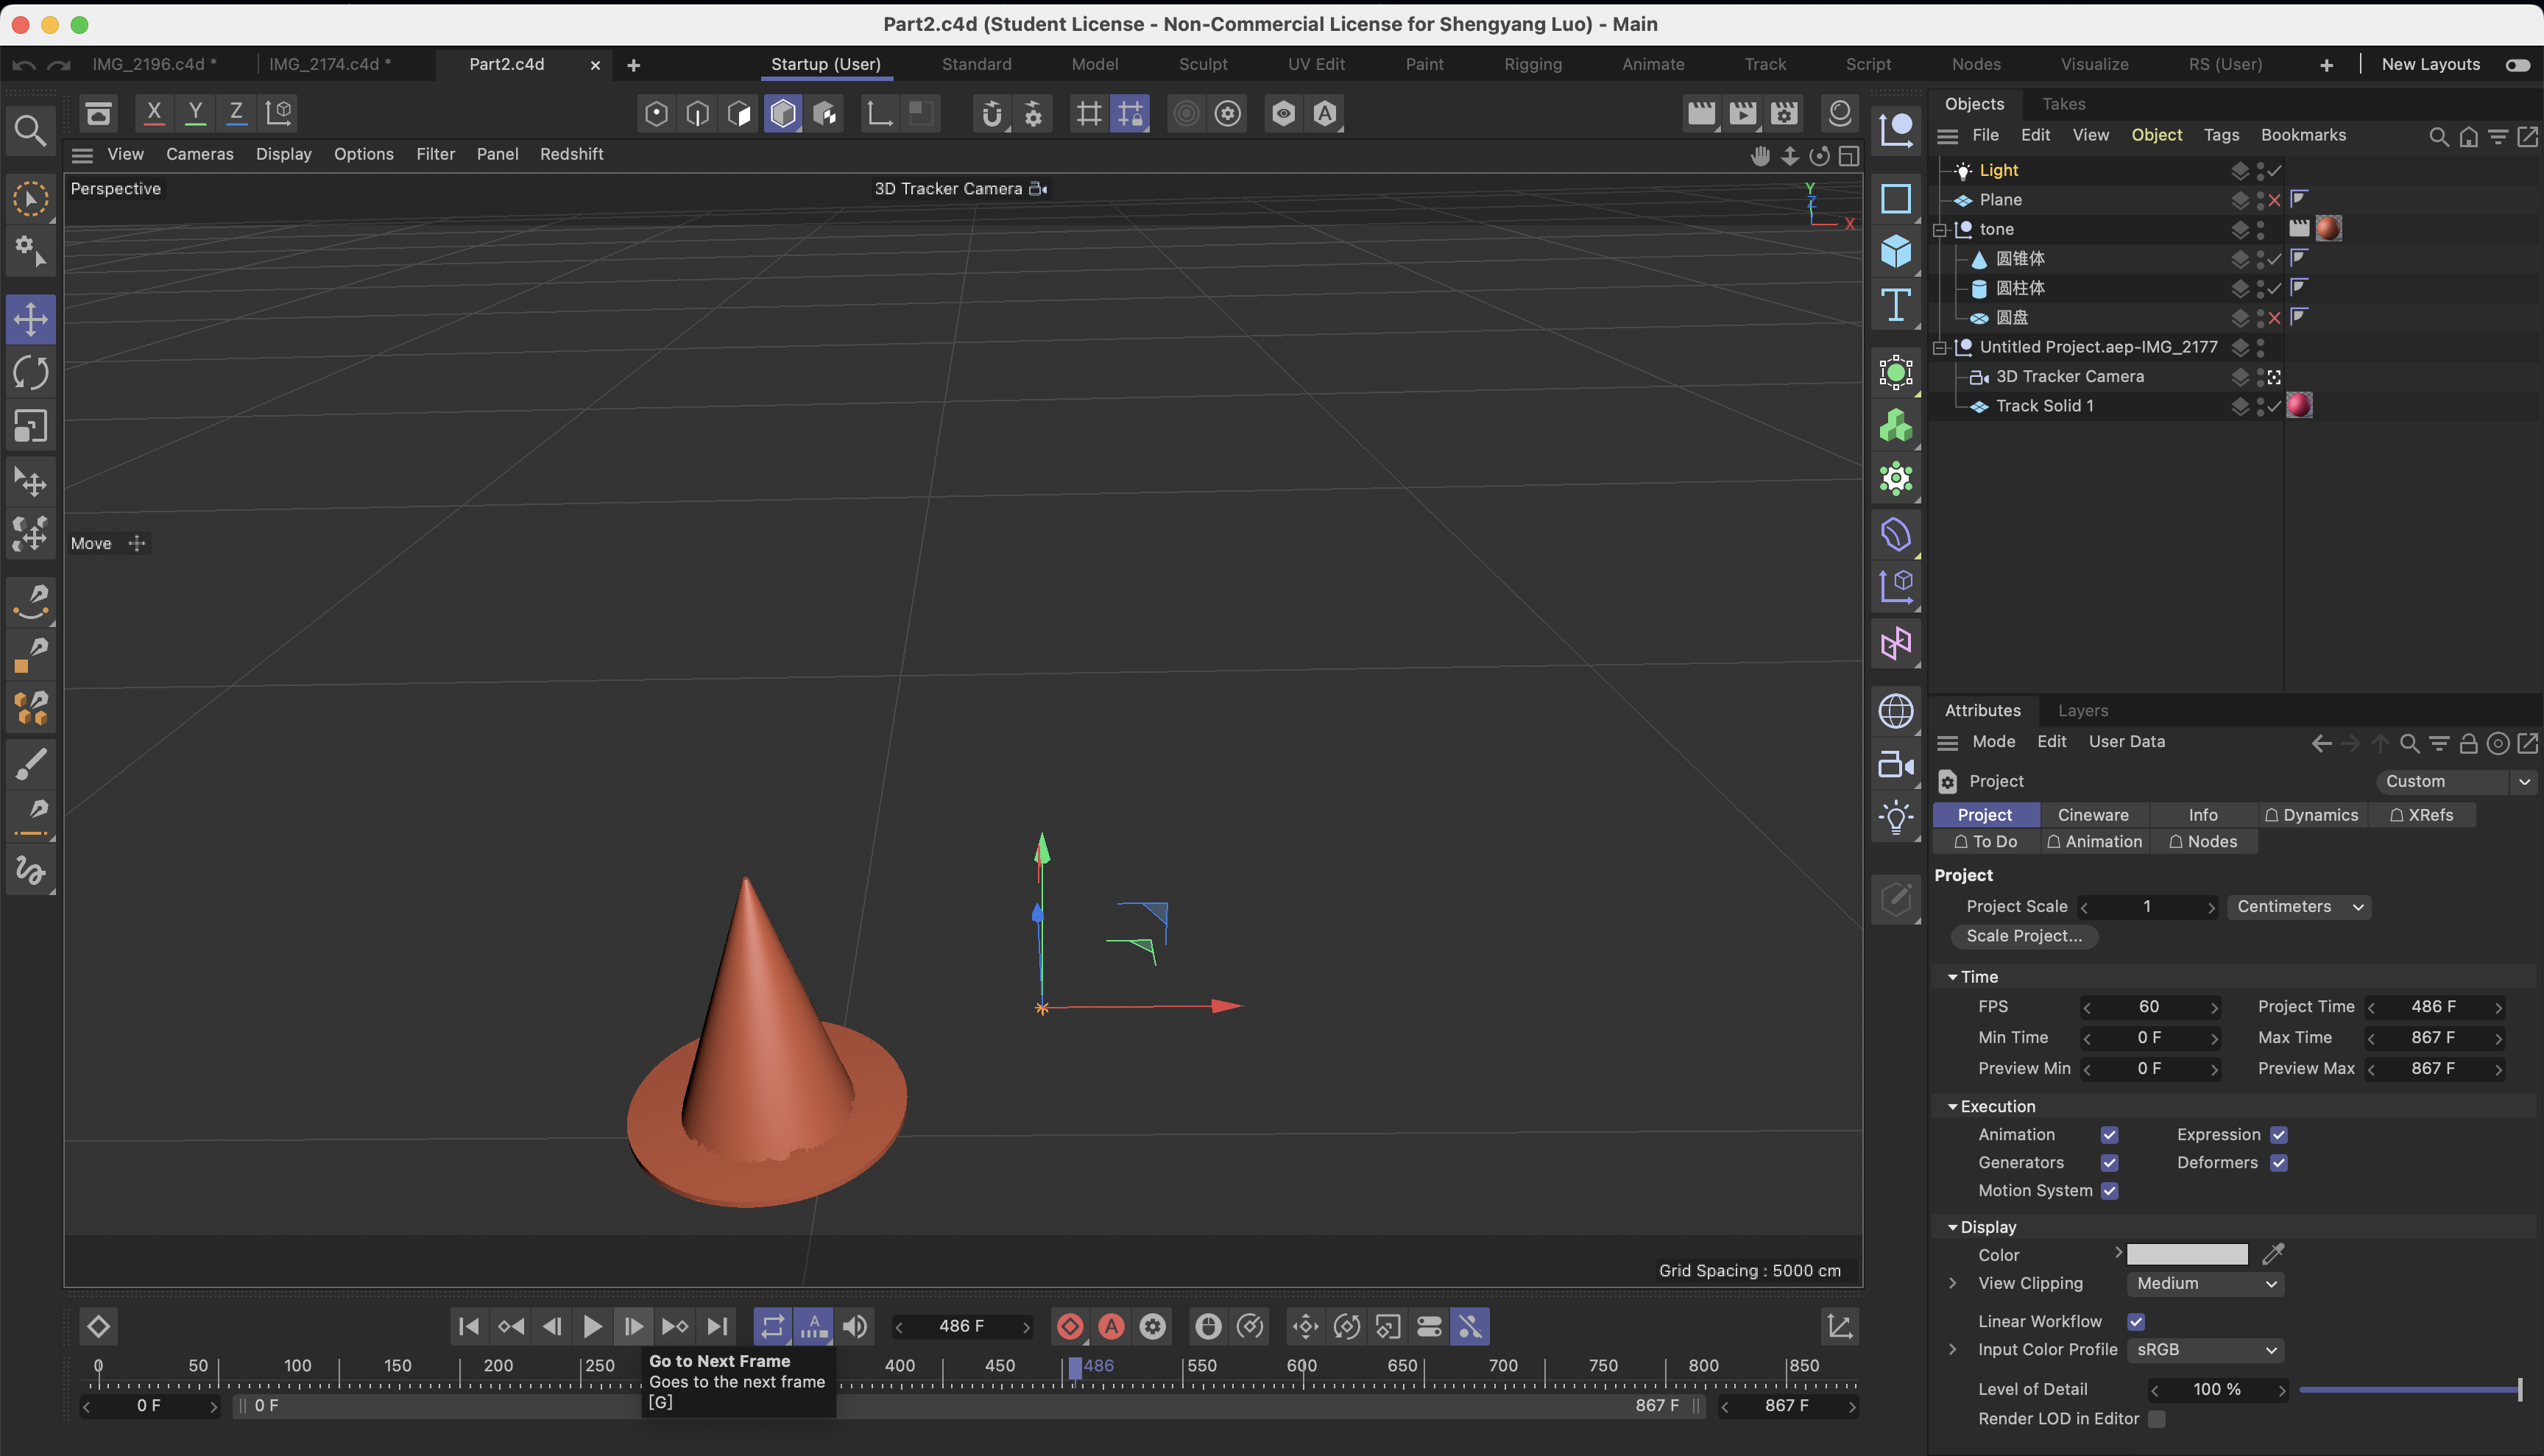The image size is (2544, 1456).
Task: Click the Rectangle spline icon
Action: 1896,198
